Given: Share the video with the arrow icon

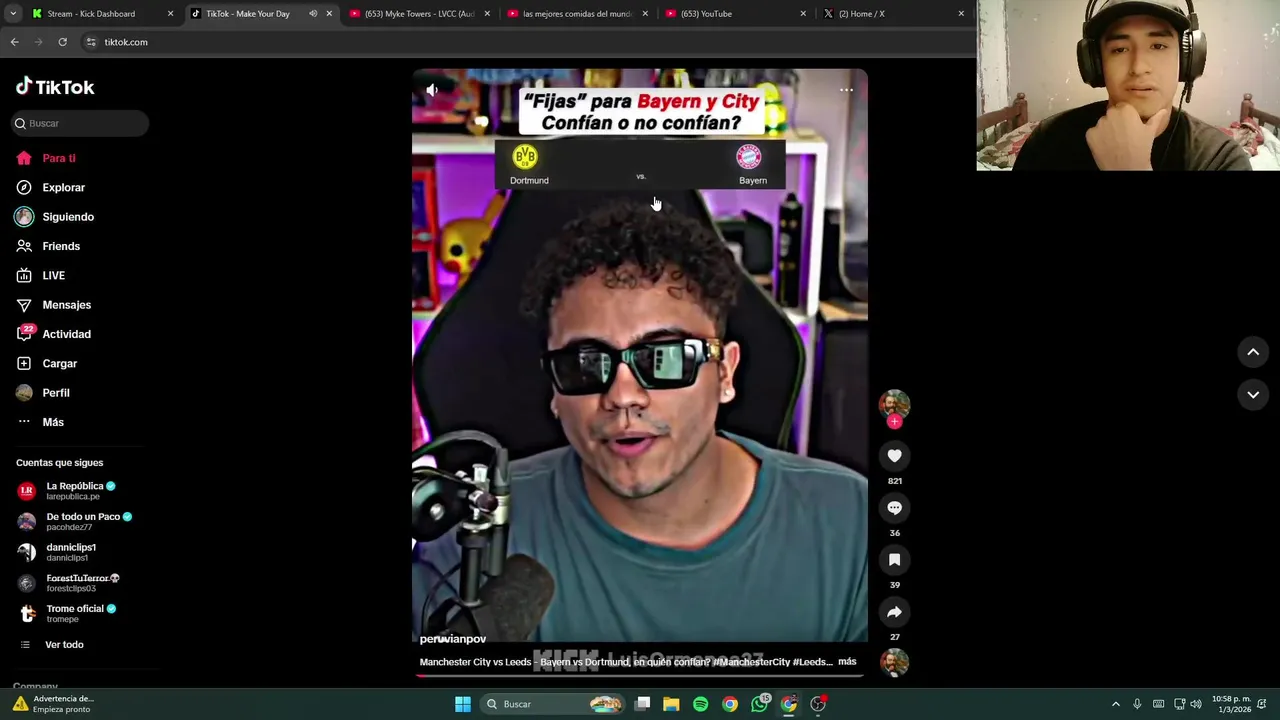Looking at the screenshot, I should click(x=894, y=612).
